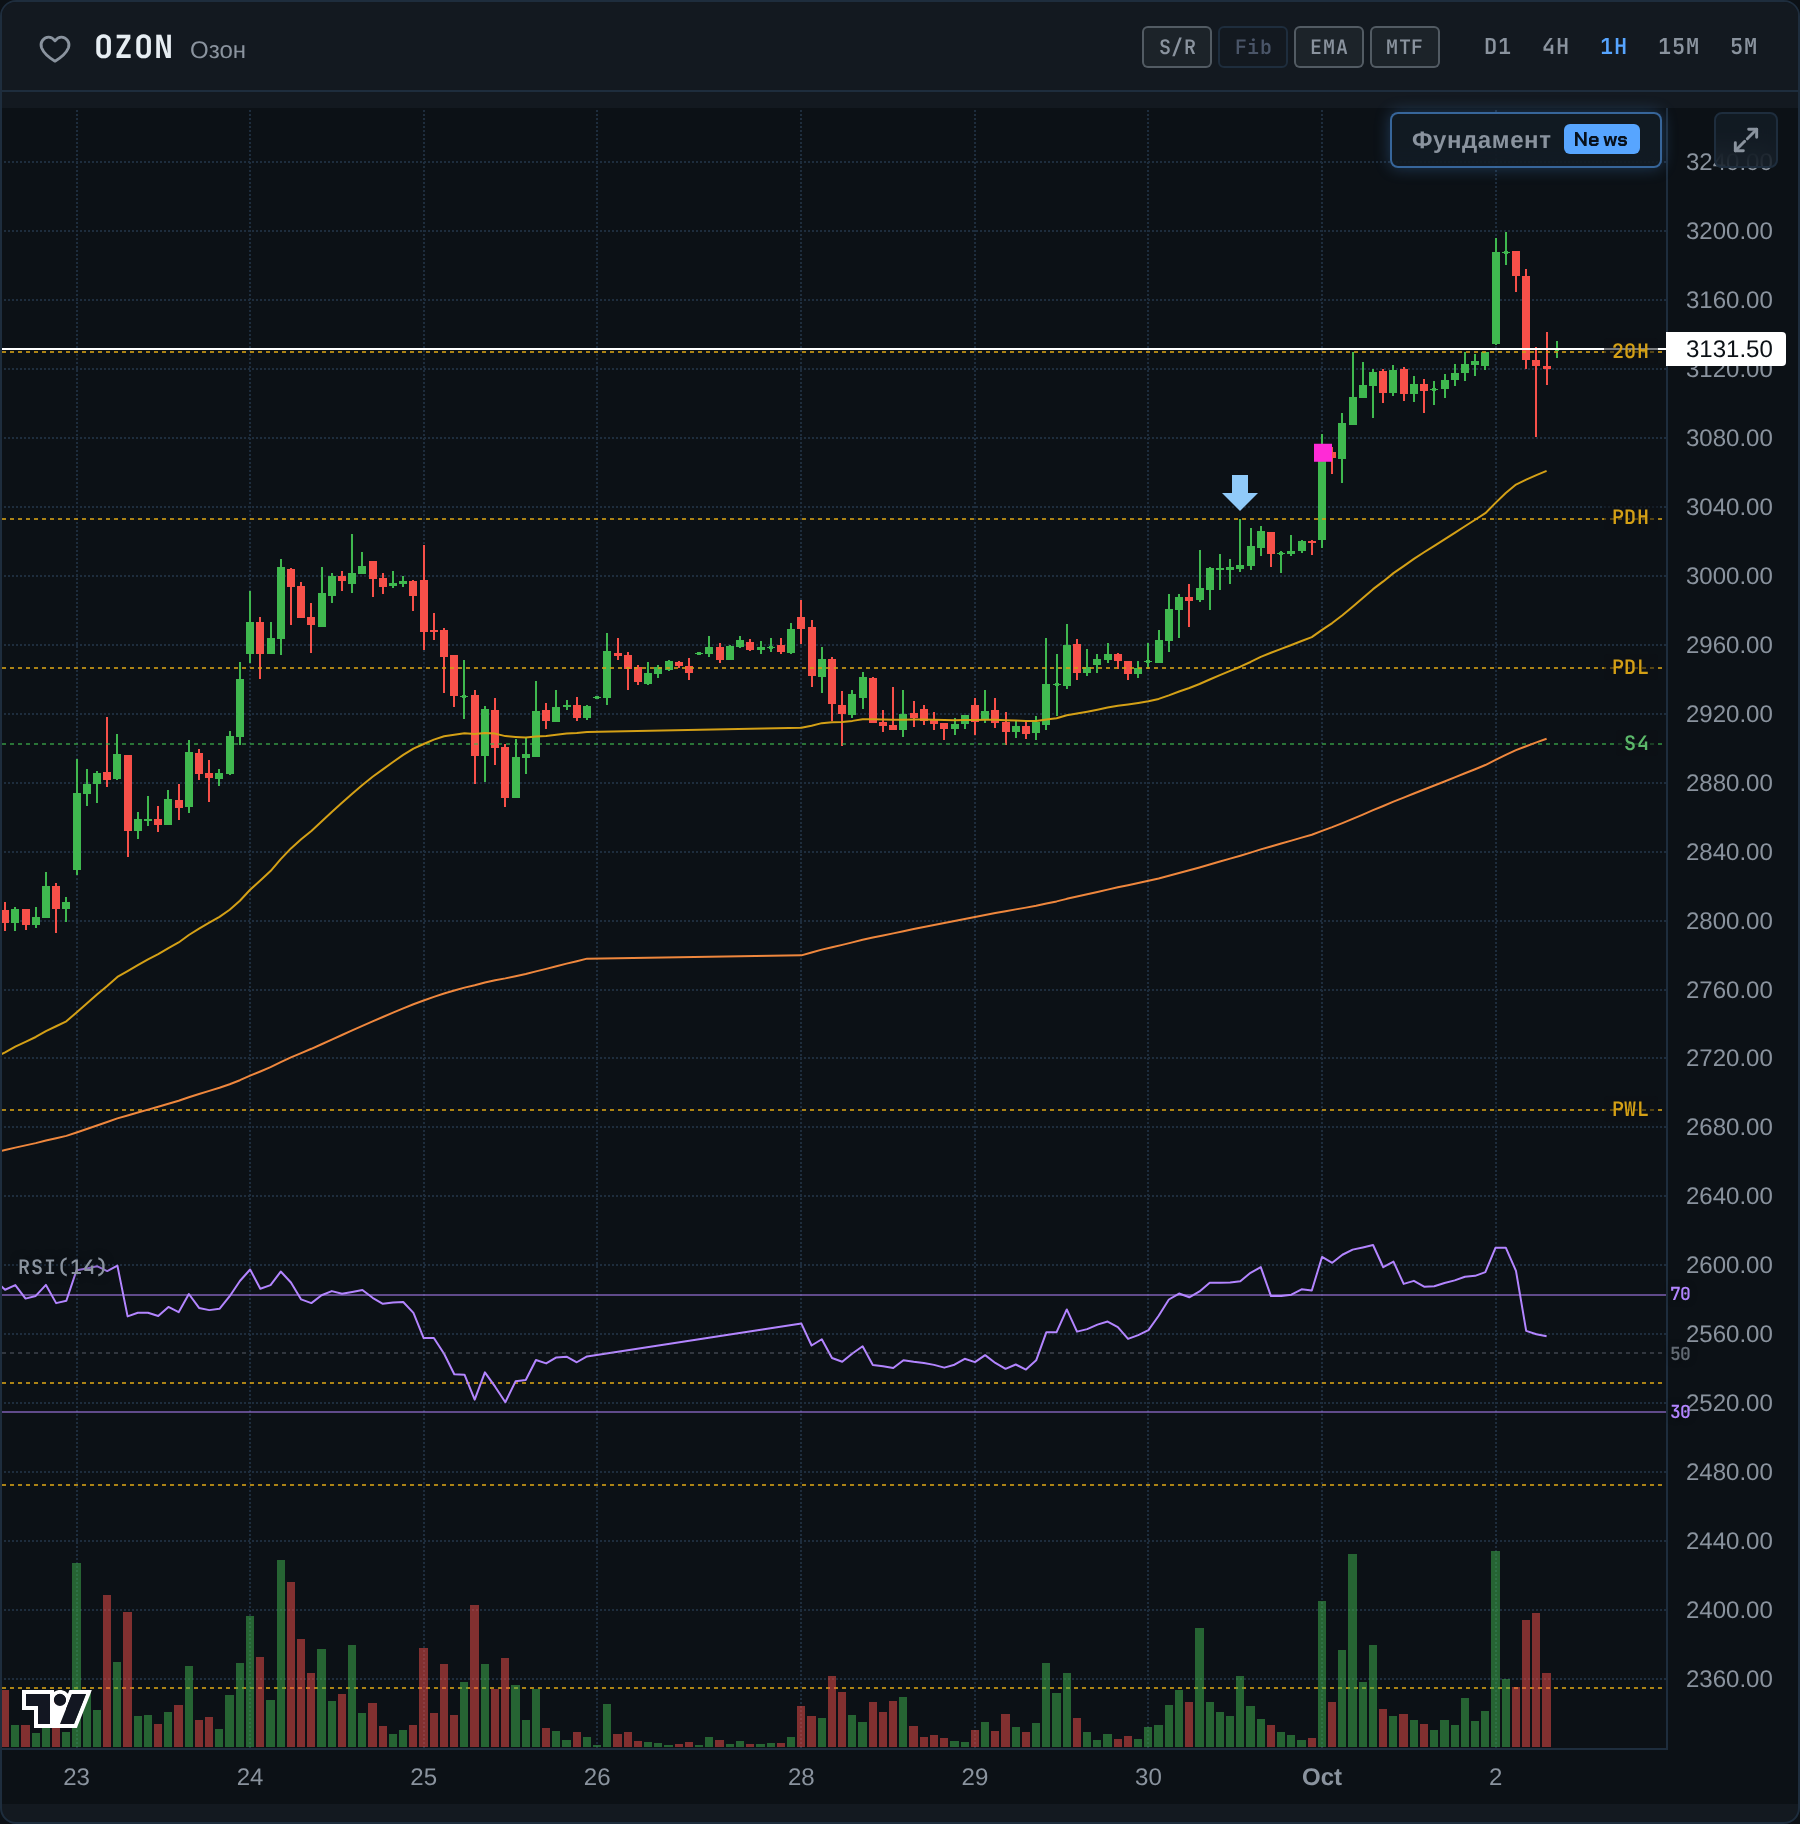Switch to 5M timeframe
This screenshot has height=1824, width=1800.
[x=1743, y=47]
